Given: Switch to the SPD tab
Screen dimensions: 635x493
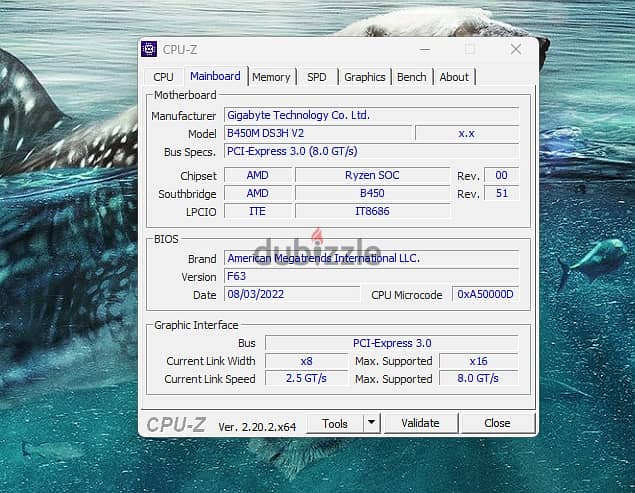Looking at the screenshot, I should tap(316, 77).
